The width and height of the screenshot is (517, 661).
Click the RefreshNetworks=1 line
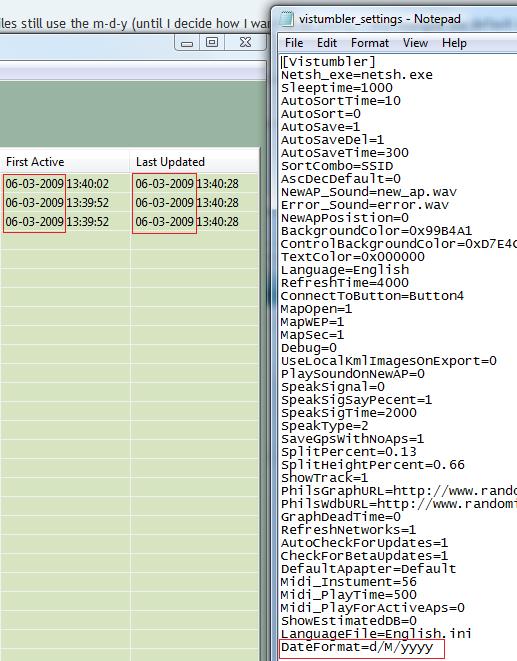click(348, 530)
